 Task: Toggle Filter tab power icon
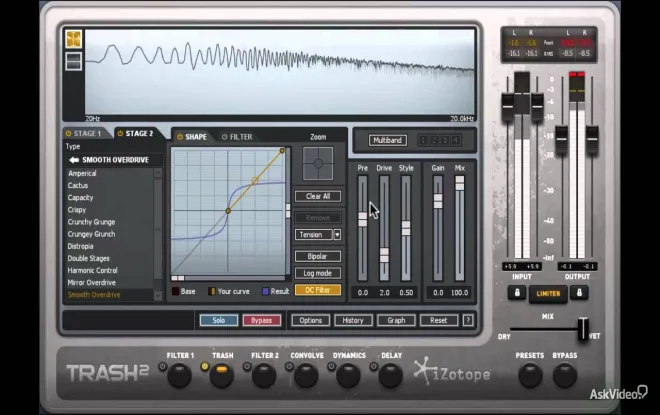point(224,137)
